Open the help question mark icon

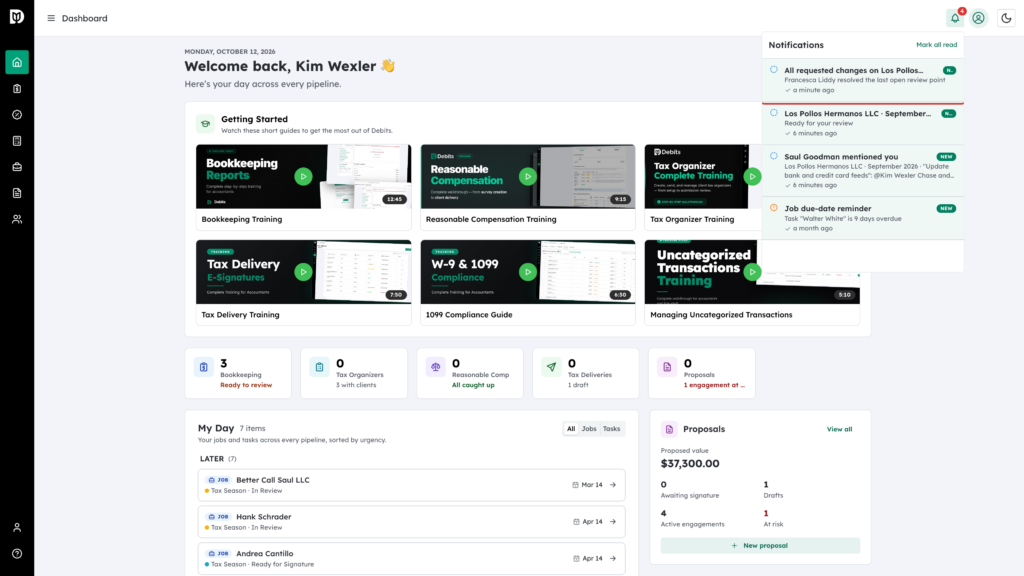point(17,553)
